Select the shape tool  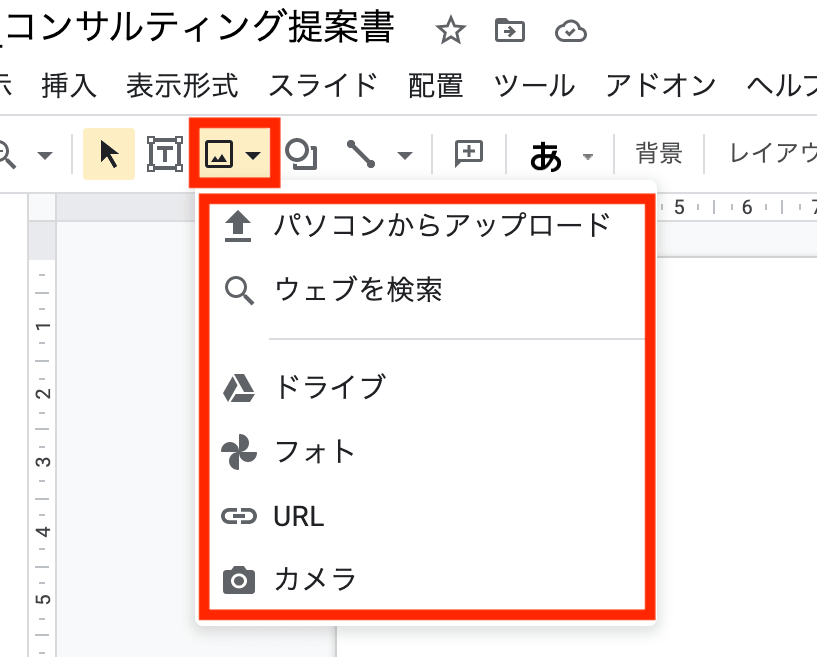301,154
